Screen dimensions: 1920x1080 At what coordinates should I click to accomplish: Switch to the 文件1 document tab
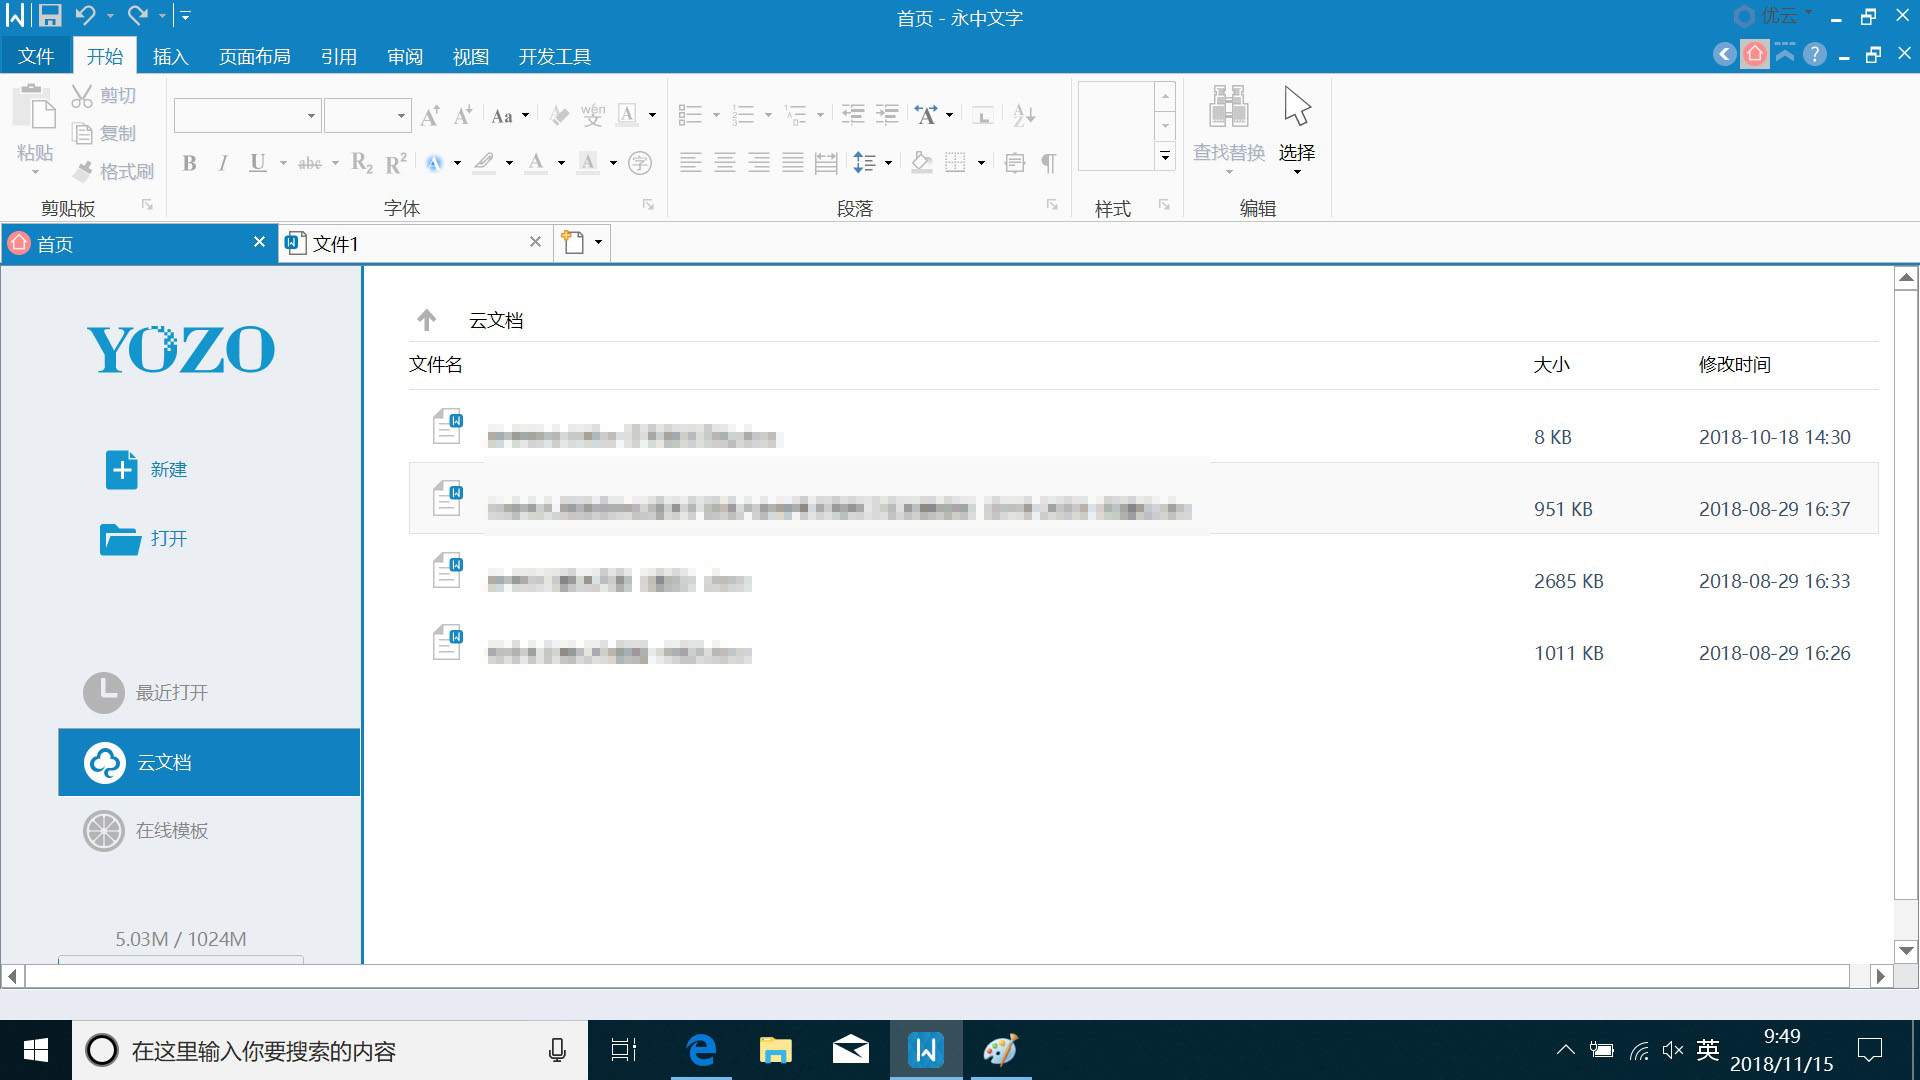coord(415,243)
